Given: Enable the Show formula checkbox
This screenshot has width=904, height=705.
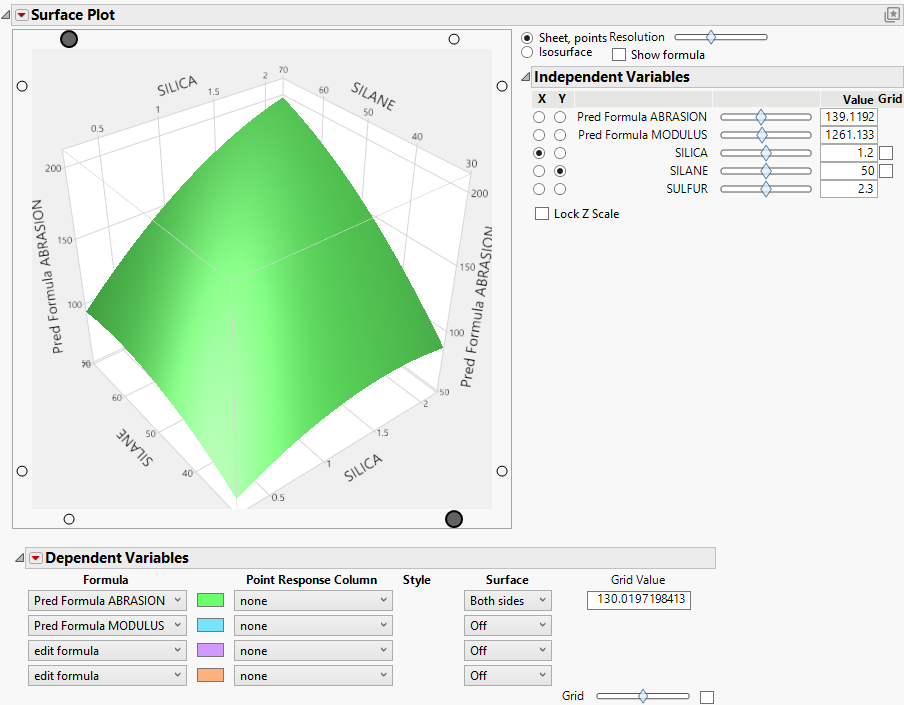Looking at the screenshot, I should point(618,55).
